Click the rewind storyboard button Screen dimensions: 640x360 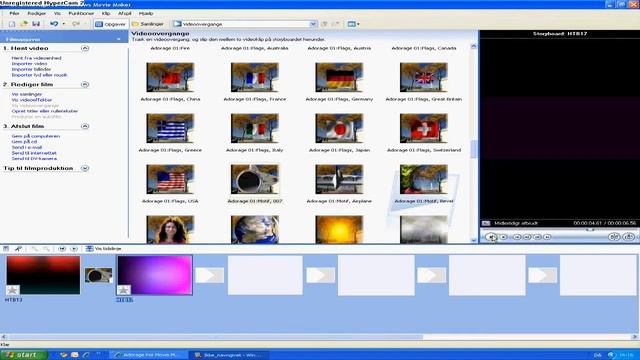pyautogui.click(x=62, y=249)
